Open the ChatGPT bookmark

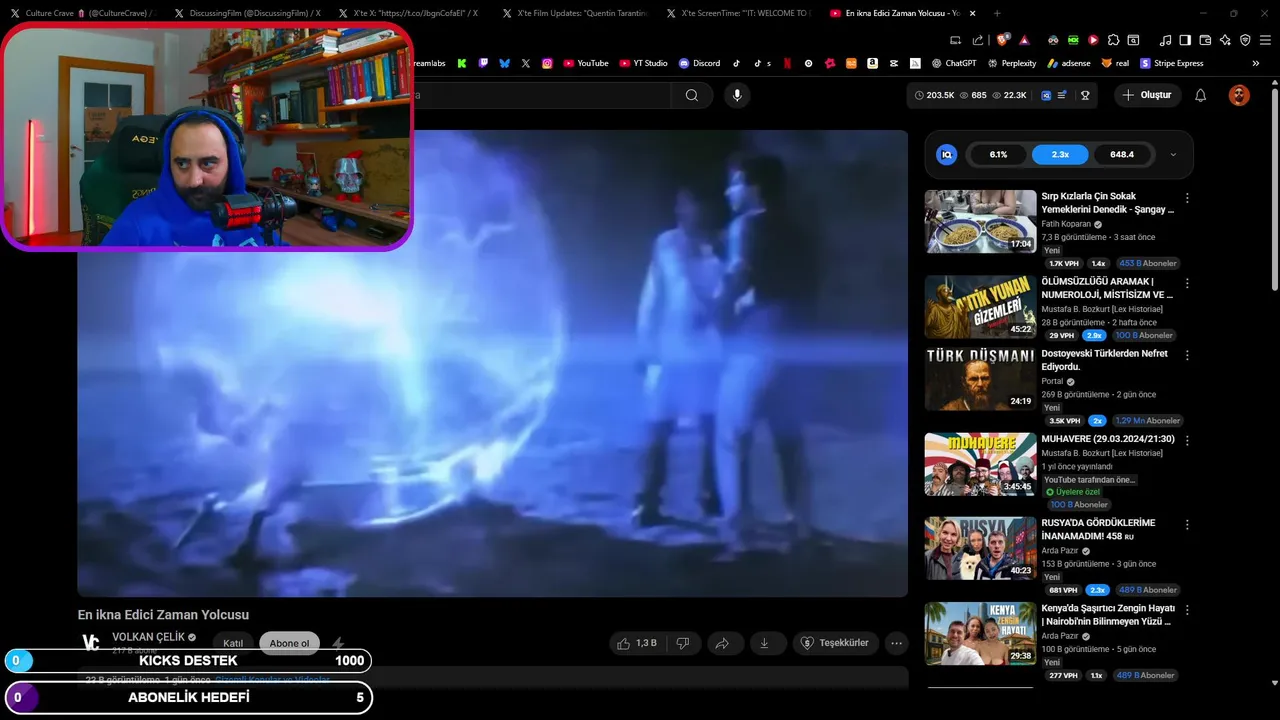[954, 63]
